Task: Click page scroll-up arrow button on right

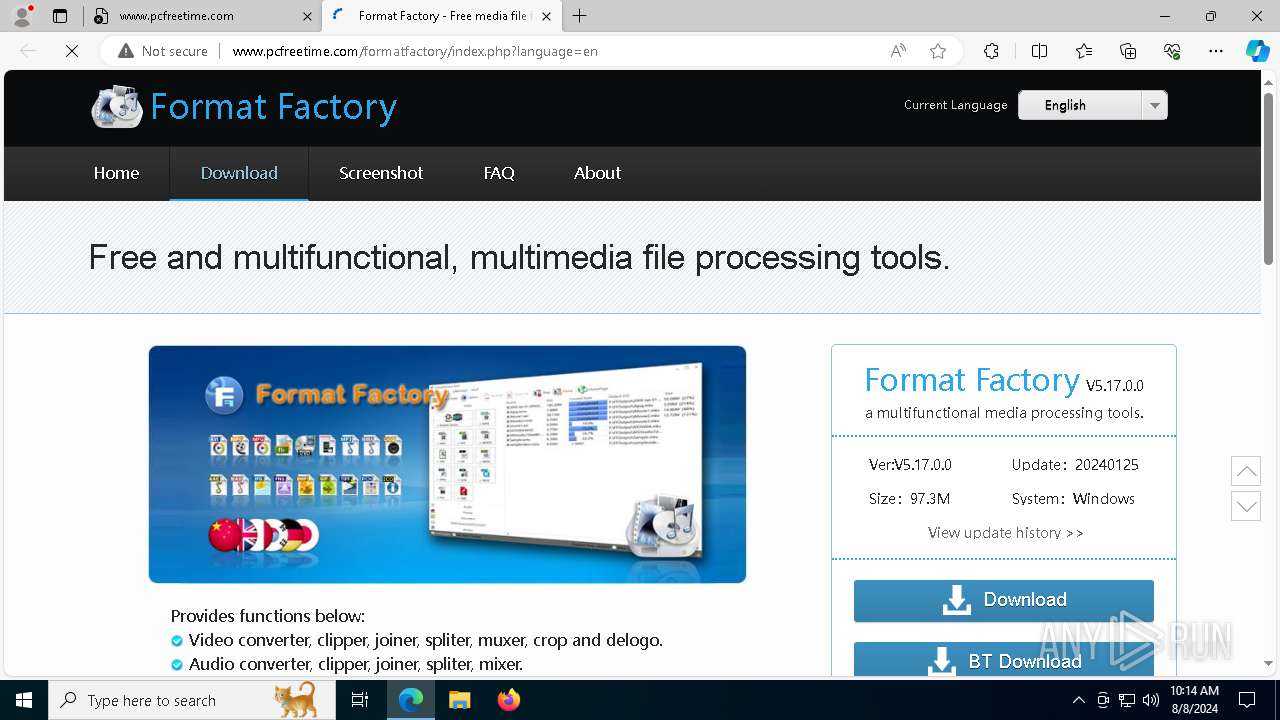Action: click(x=1246, y=471)
